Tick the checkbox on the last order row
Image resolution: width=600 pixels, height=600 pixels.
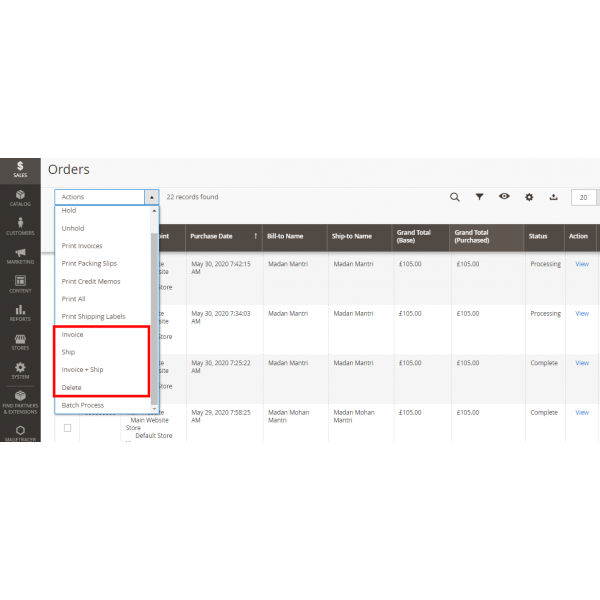click(68, 428)
